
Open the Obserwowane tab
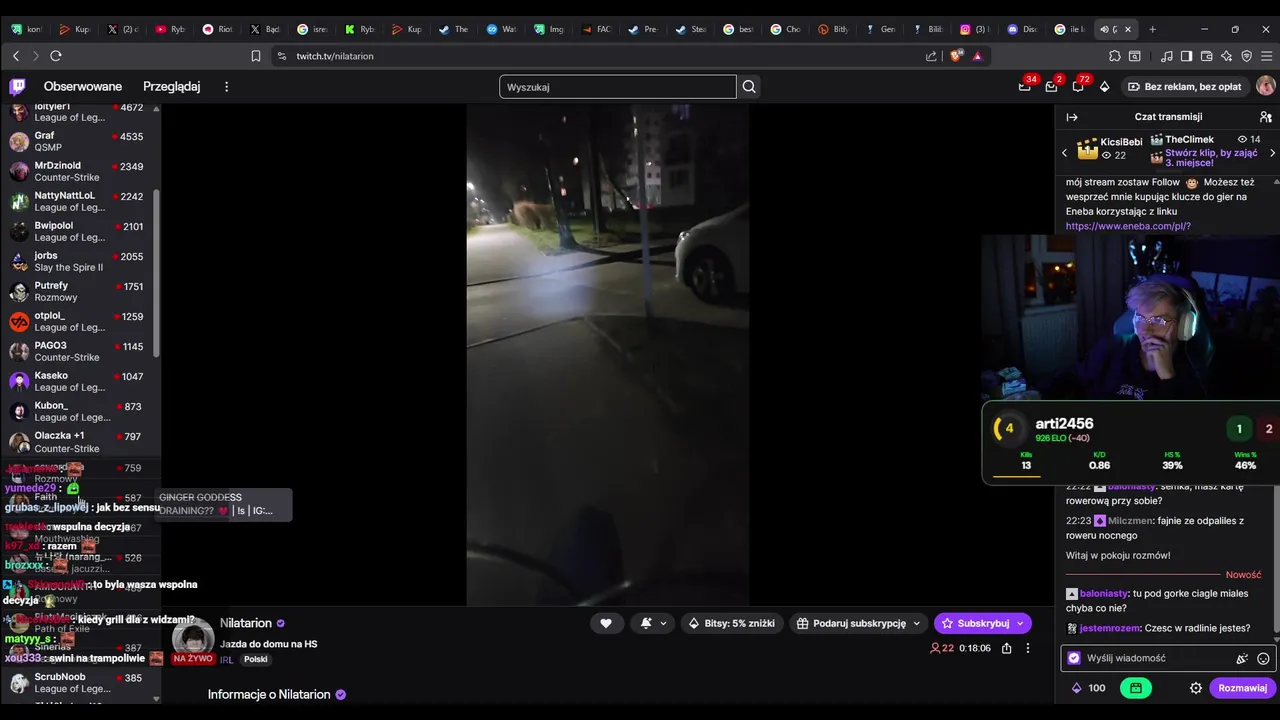tap(83, 87)
